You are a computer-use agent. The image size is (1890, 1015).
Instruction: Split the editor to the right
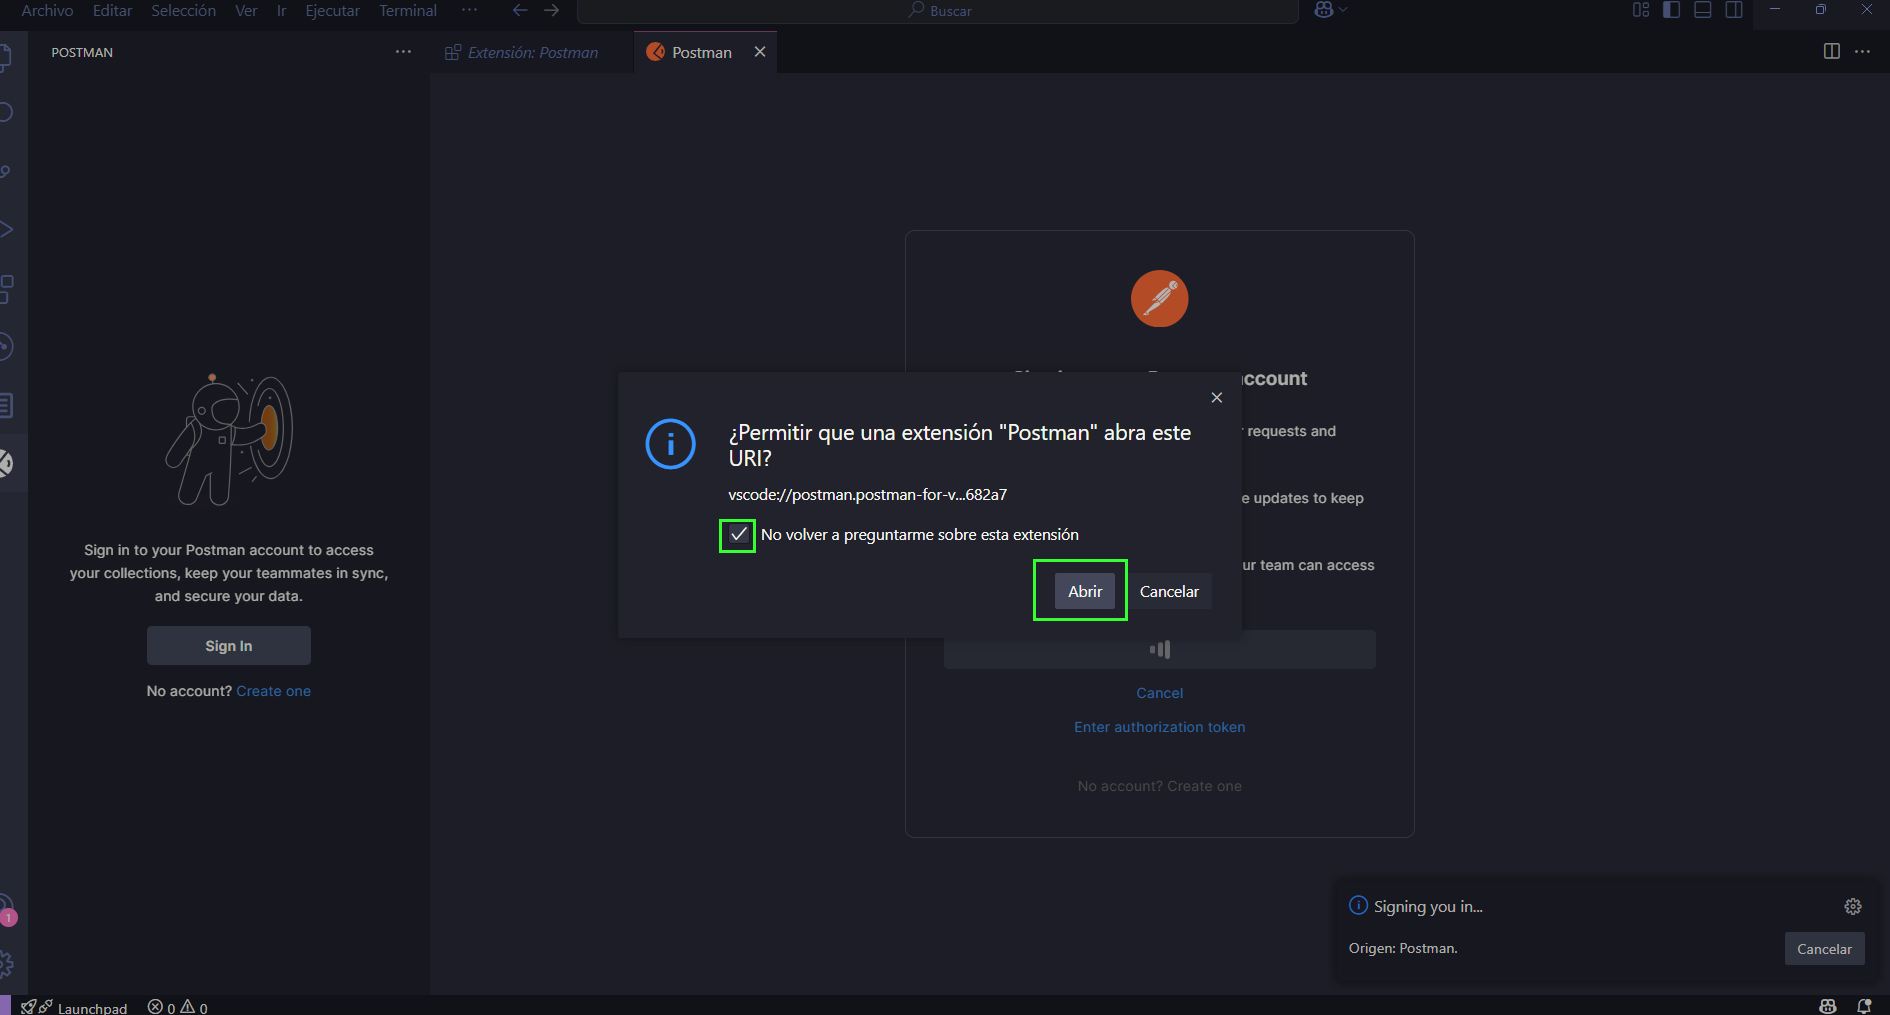click(x=1831, y=51)
